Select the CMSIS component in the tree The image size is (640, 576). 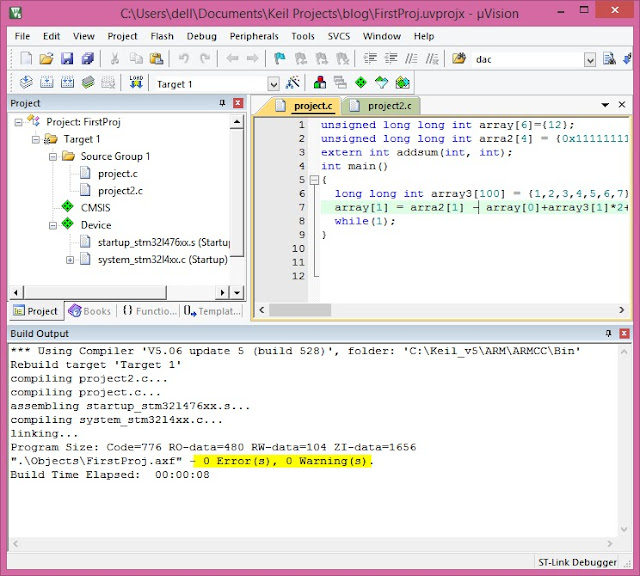click(96, 208)
